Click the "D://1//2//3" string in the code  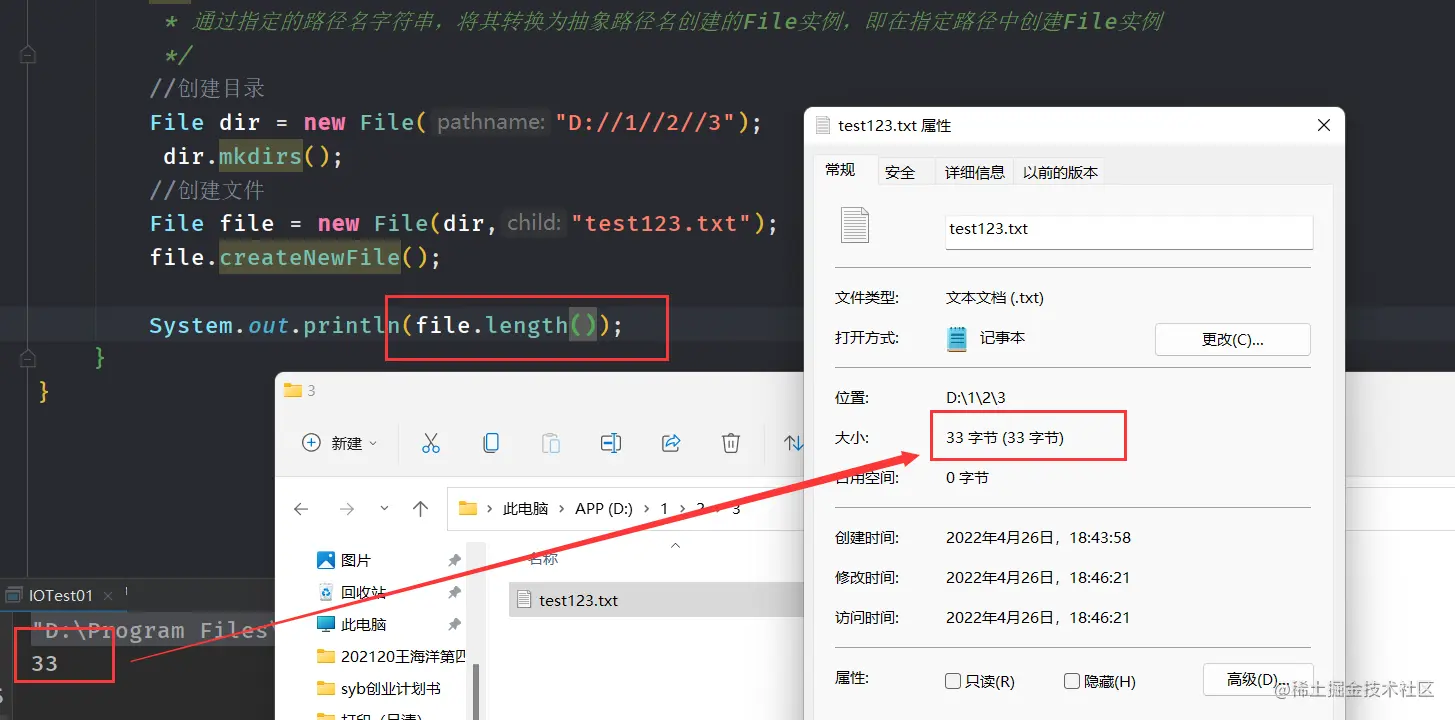[x=645, y=122]
